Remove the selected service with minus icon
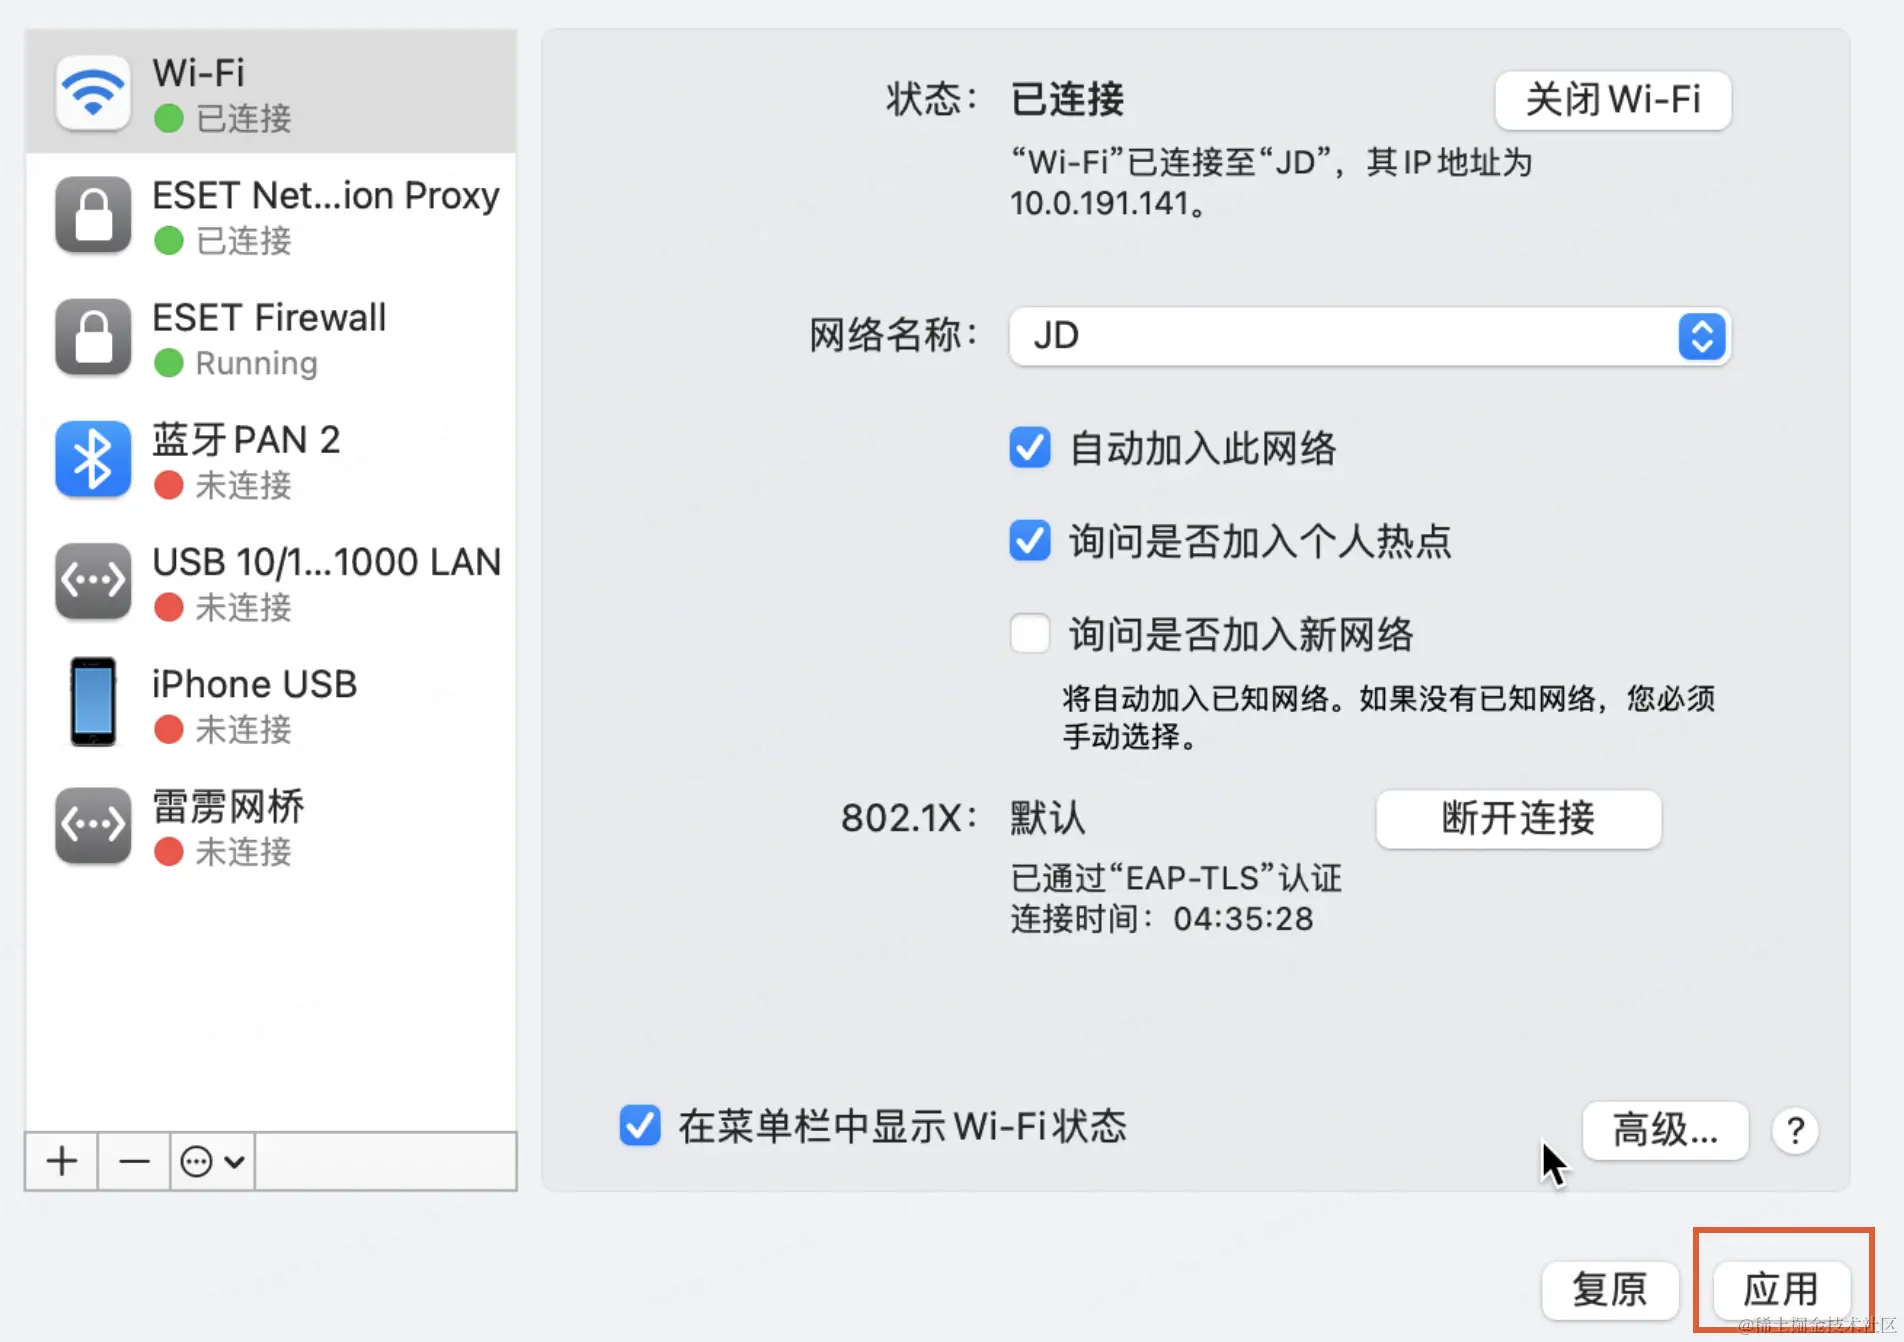Image resolution: width=1904 pixels, height=1342 pixels. coord(134,1161)
